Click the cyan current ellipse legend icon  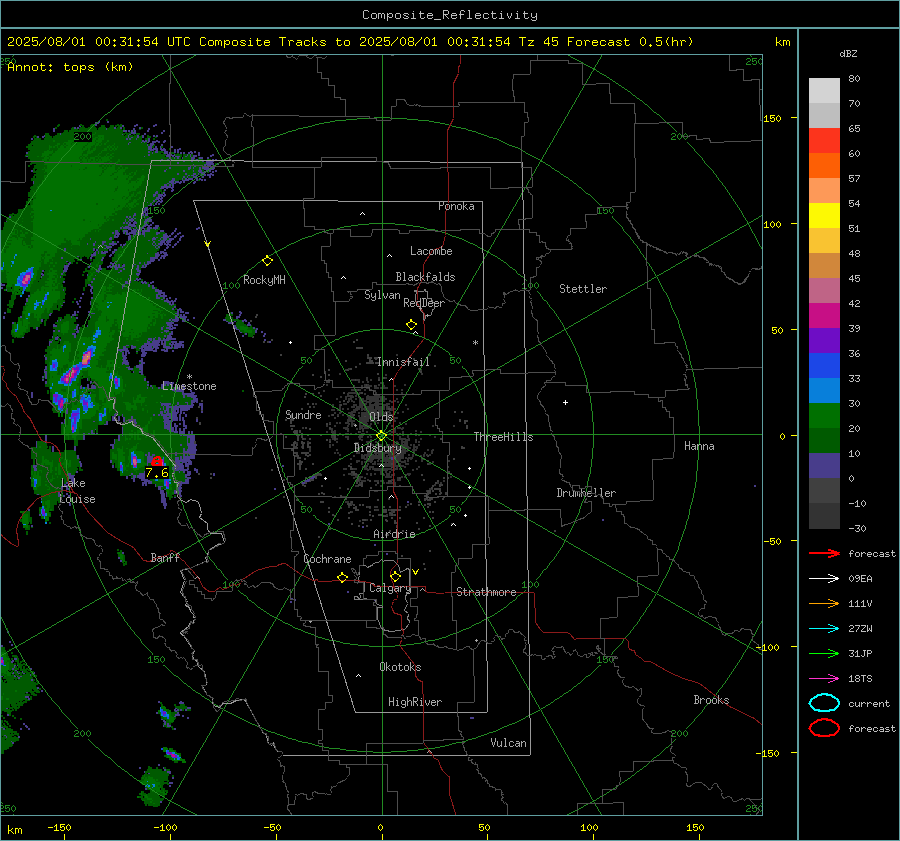coord(824,703)
